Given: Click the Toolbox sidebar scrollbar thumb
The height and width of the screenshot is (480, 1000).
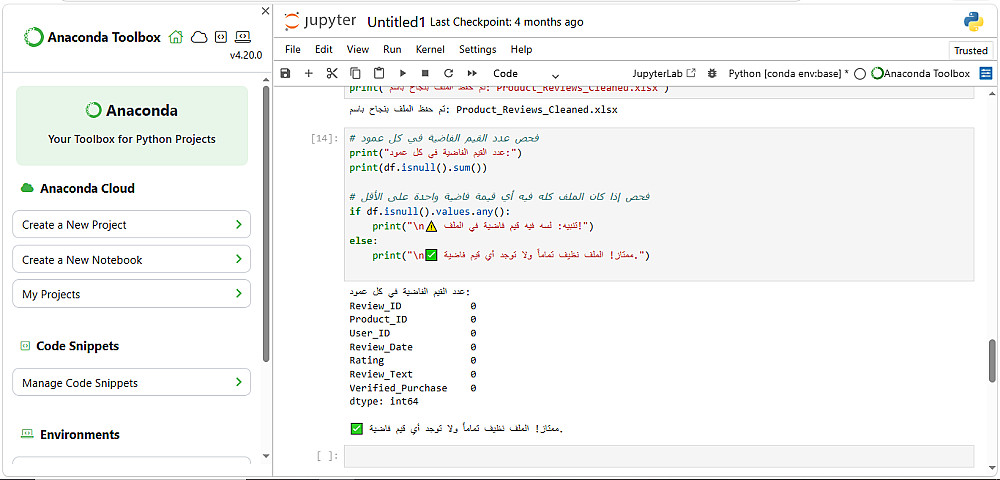Looking at the screenshot, I should coord(266,223).
